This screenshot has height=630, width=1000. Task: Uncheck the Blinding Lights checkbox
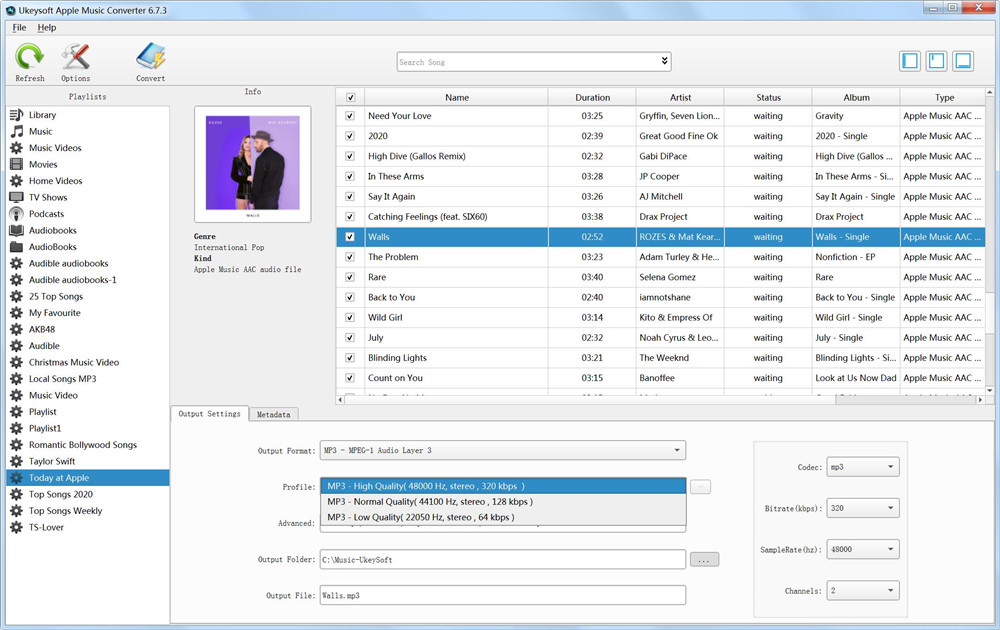[x=349, y=358]
